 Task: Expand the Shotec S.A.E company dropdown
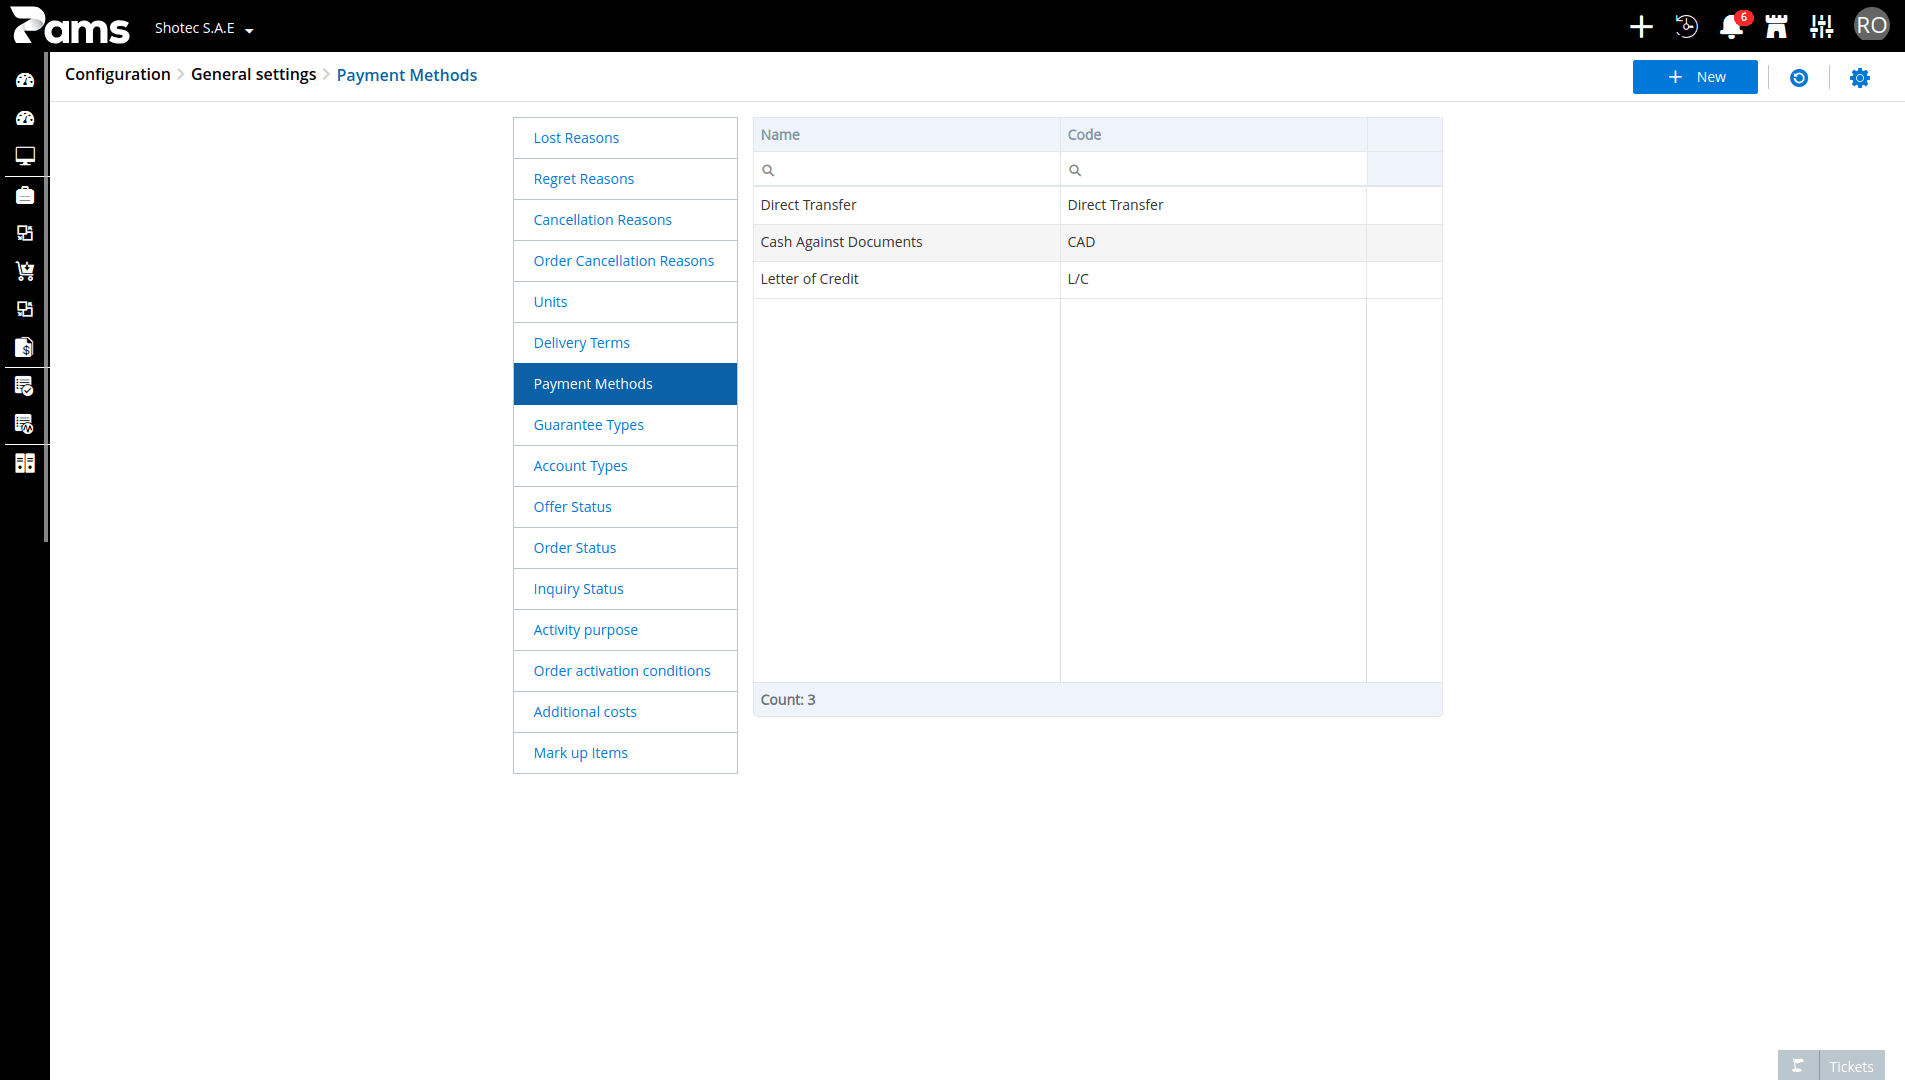204,28
